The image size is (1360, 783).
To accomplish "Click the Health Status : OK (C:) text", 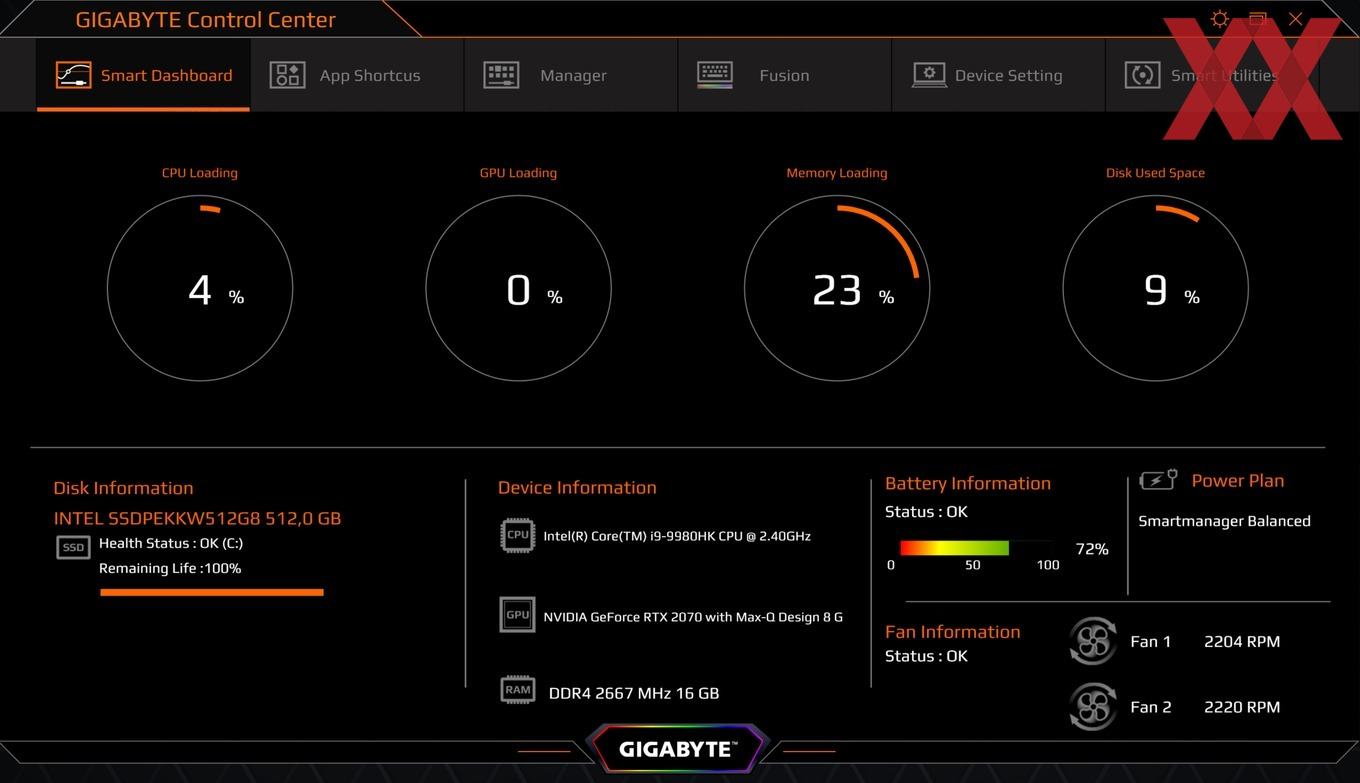I will (171, 543).
